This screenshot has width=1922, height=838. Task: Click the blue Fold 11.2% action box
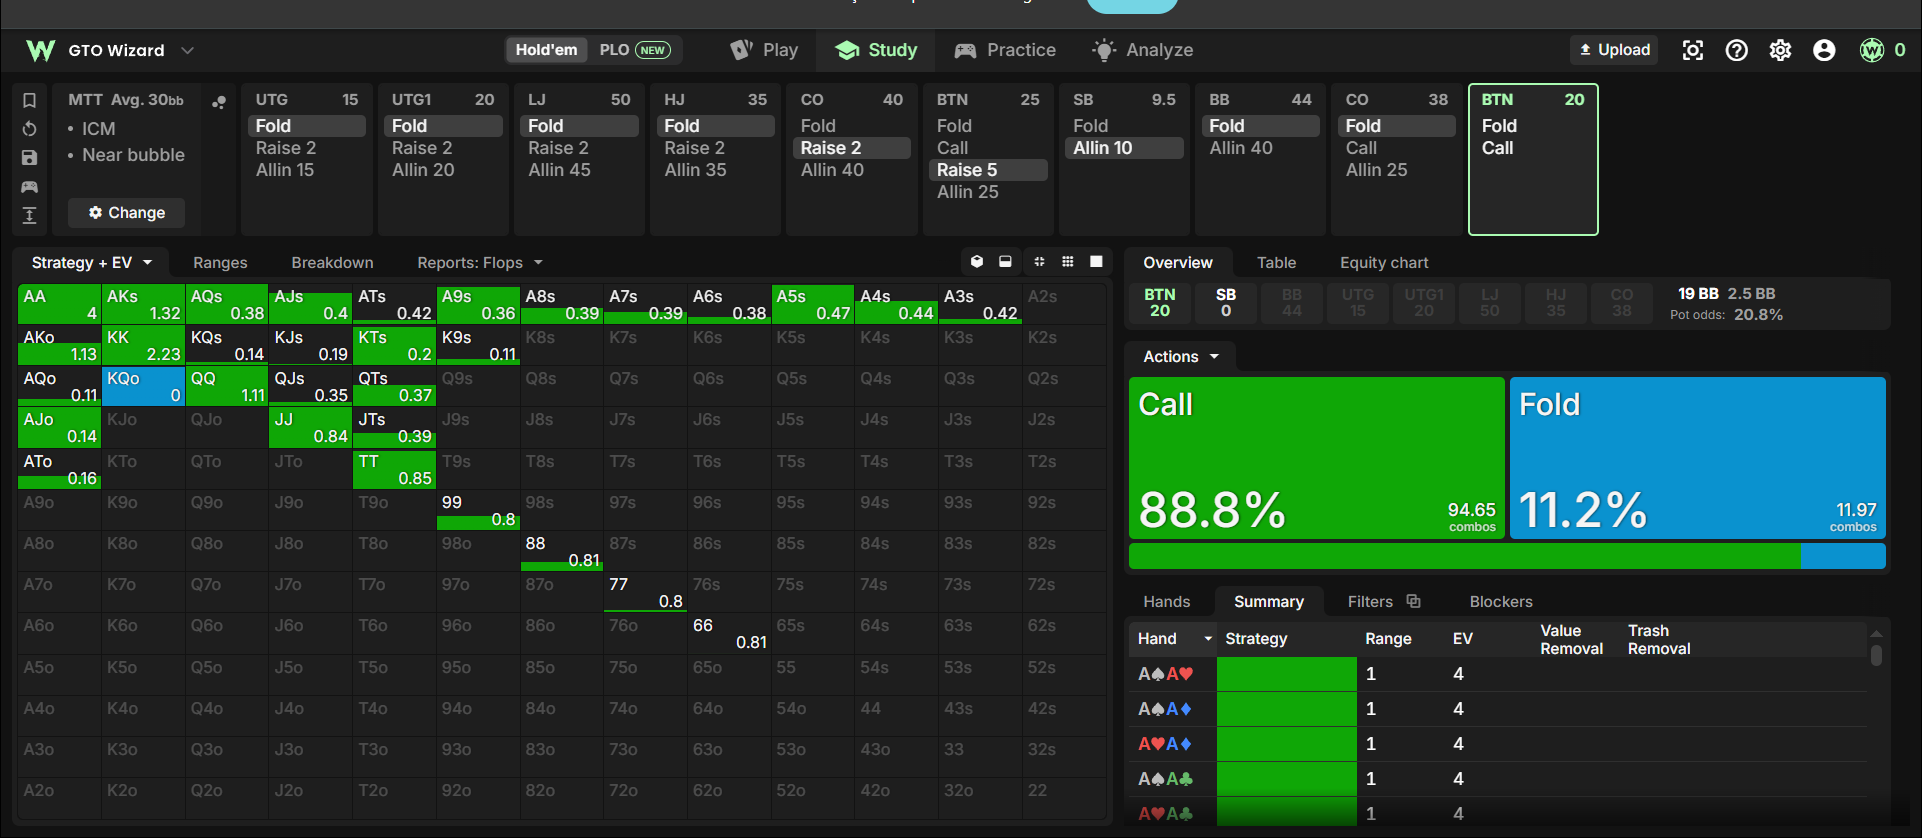click(1698, 458)
